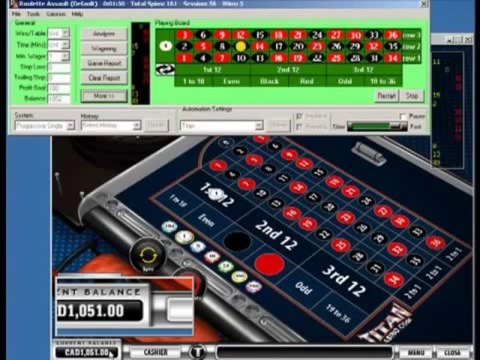Click the Clear Report button

click(104, 78)
